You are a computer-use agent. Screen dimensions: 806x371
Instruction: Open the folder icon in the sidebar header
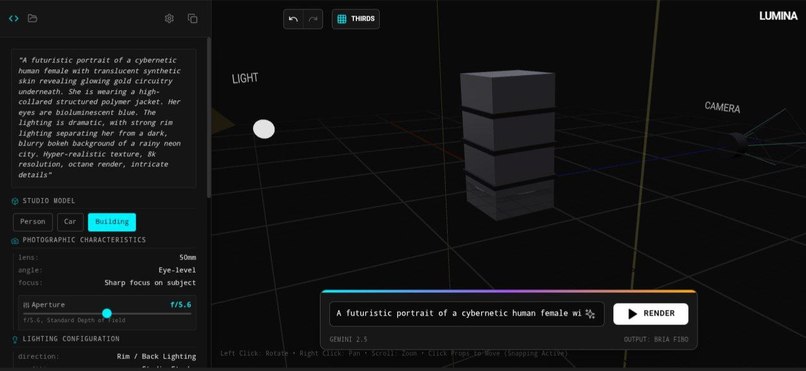32,18
